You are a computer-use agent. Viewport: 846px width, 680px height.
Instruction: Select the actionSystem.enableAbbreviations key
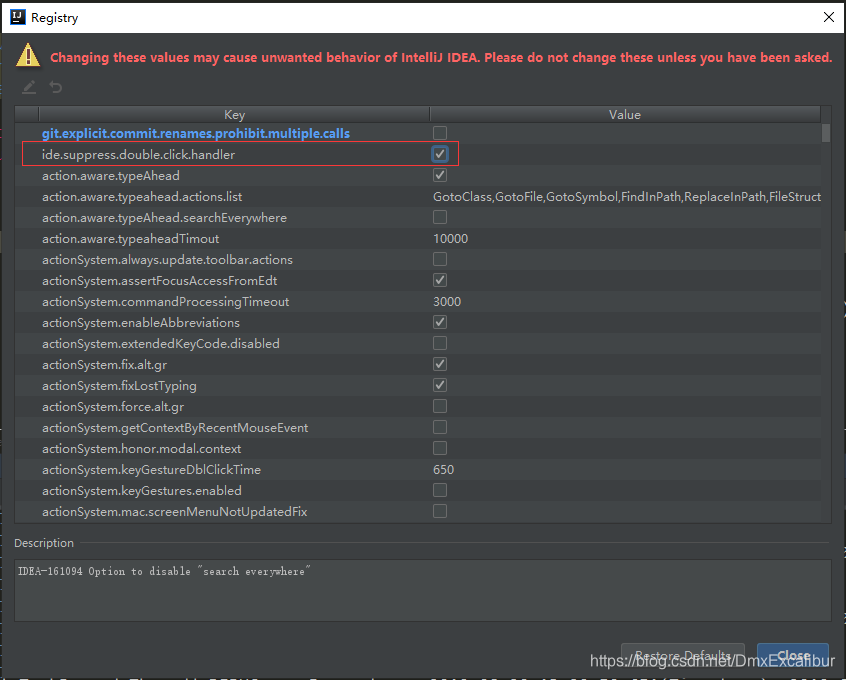coord(141,323)
